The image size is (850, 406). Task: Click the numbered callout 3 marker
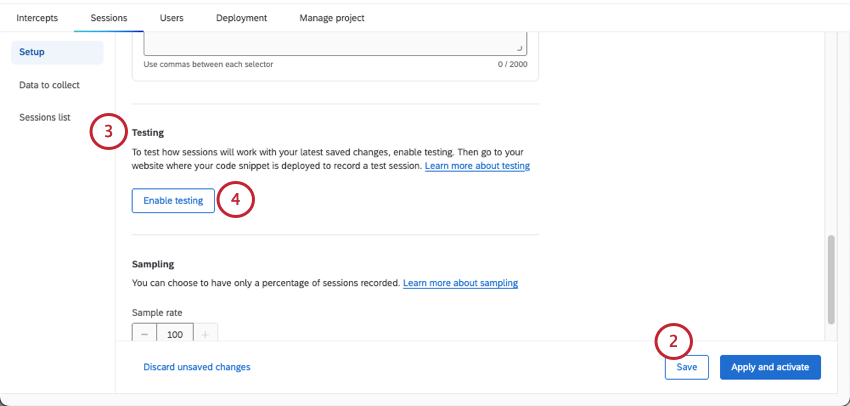(x=109, y=132)
